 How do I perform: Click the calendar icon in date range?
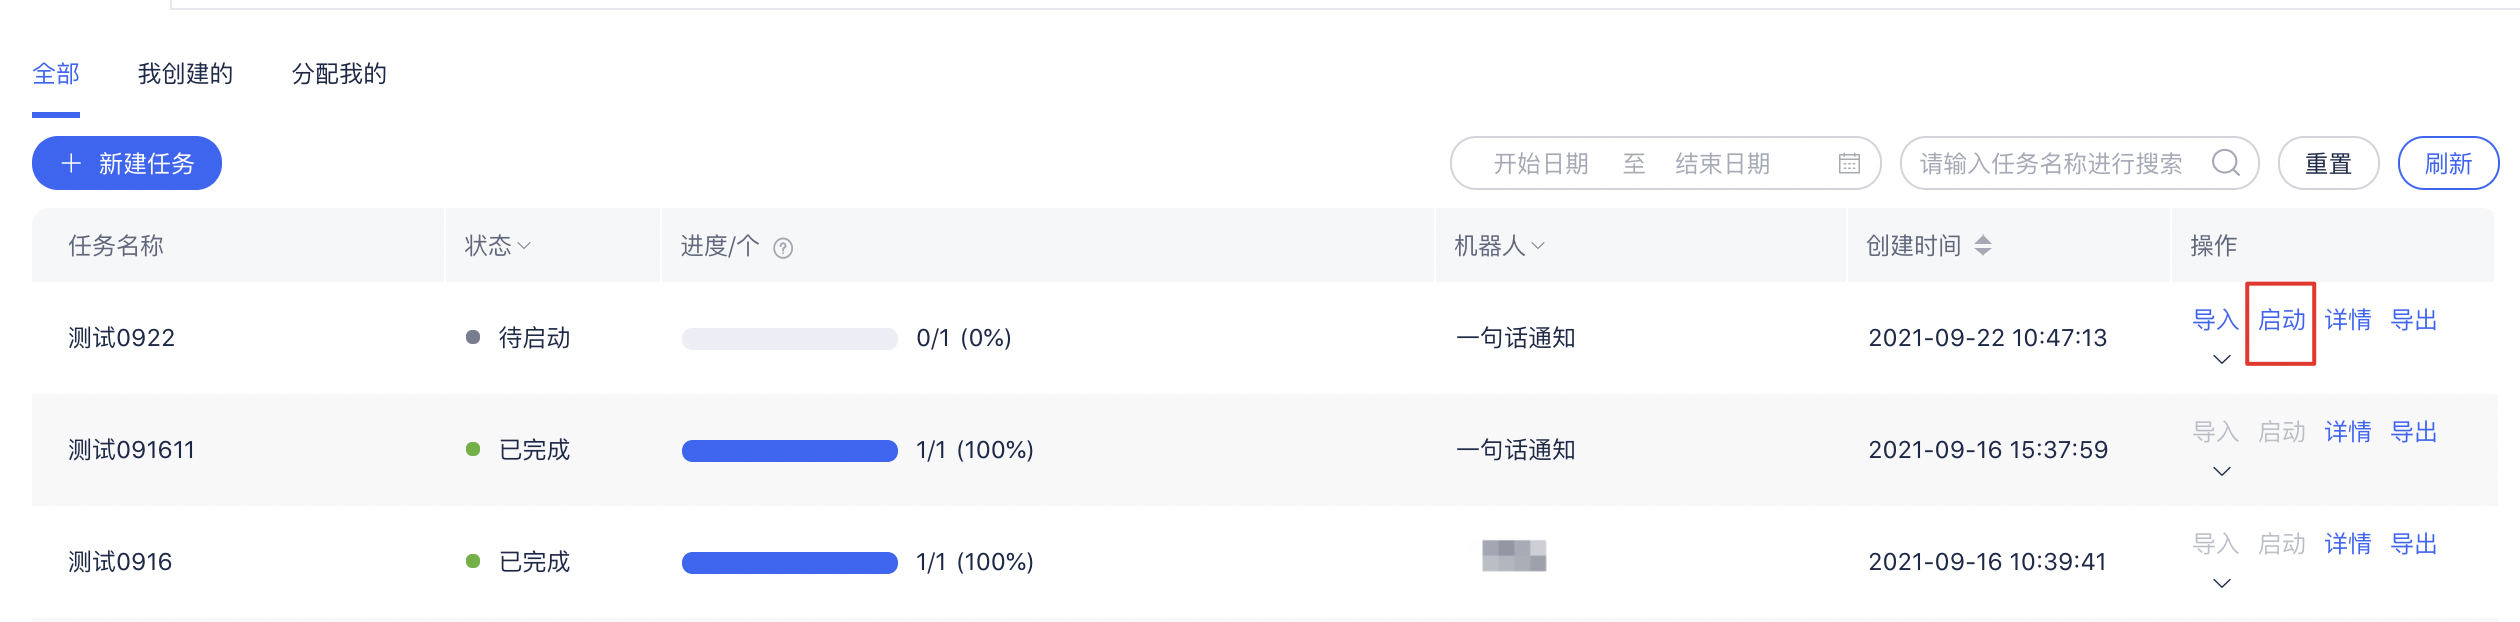click(1849, 164)
